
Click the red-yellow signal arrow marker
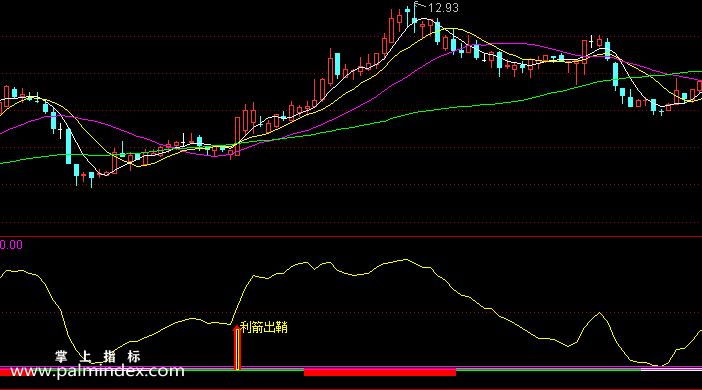click(x=237, y=347)
